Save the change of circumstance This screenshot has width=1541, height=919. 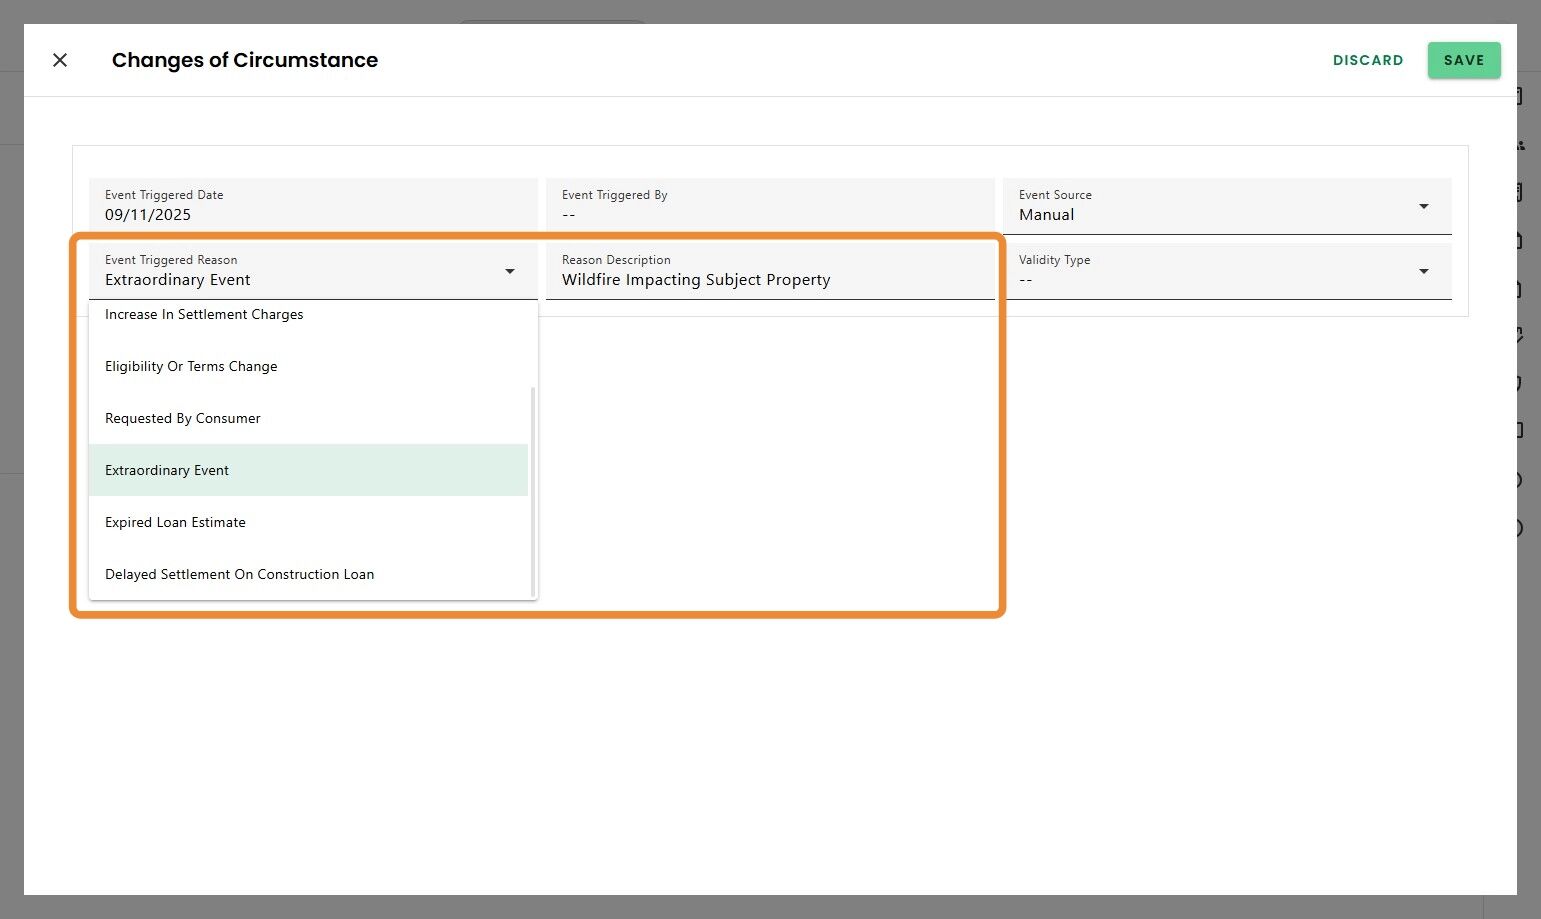[x=1463, y=60]
